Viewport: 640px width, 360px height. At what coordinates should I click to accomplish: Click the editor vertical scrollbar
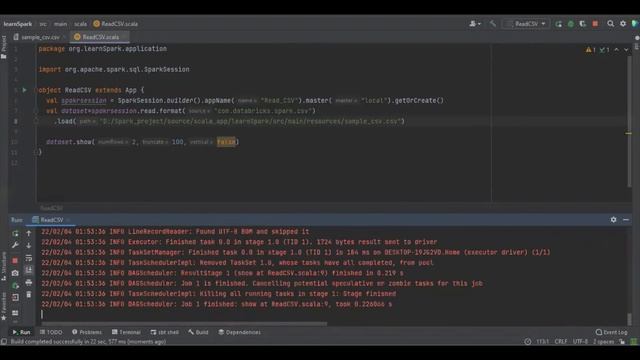[629, 122]
